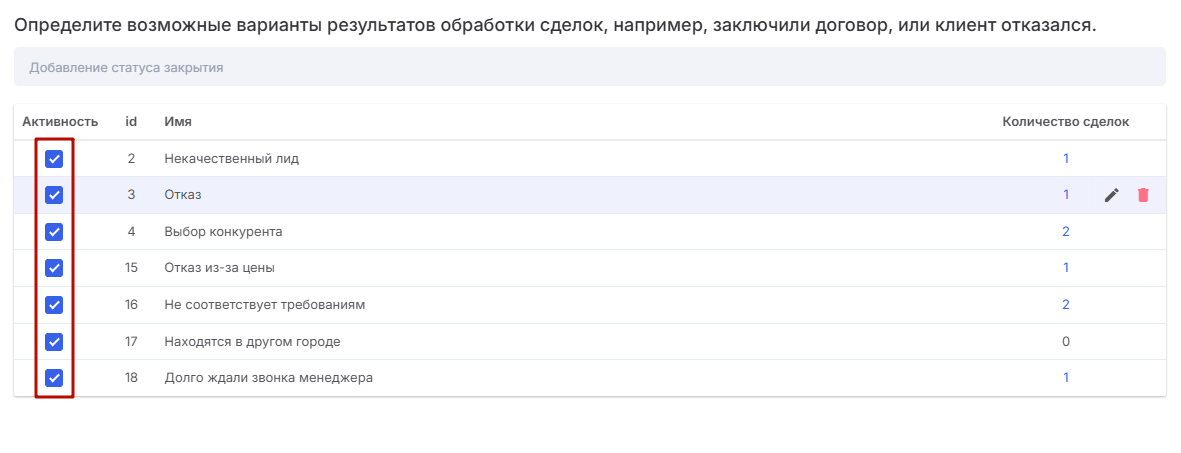The image size is (1181, 453).
Task: Disable the Выбор конкурента status checkbox
Action: 54,232
